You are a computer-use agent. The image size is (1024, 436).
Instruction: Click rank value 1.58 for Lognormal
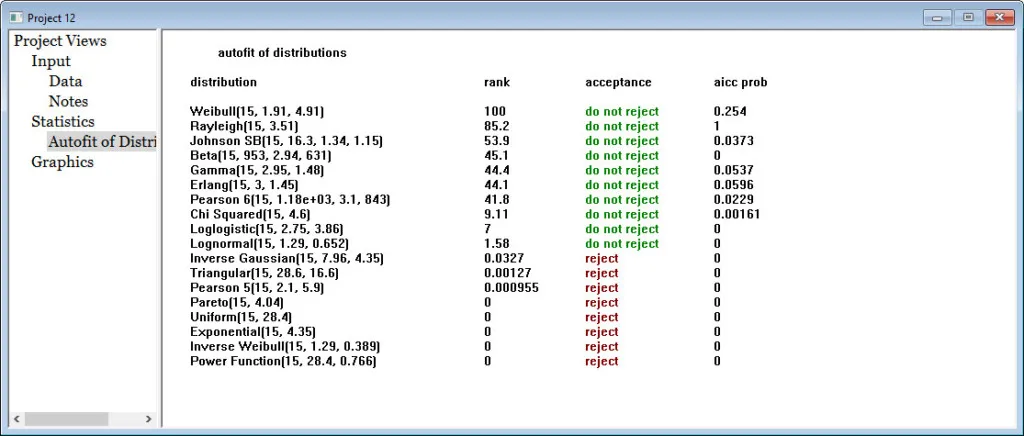[x=496, y=243]
